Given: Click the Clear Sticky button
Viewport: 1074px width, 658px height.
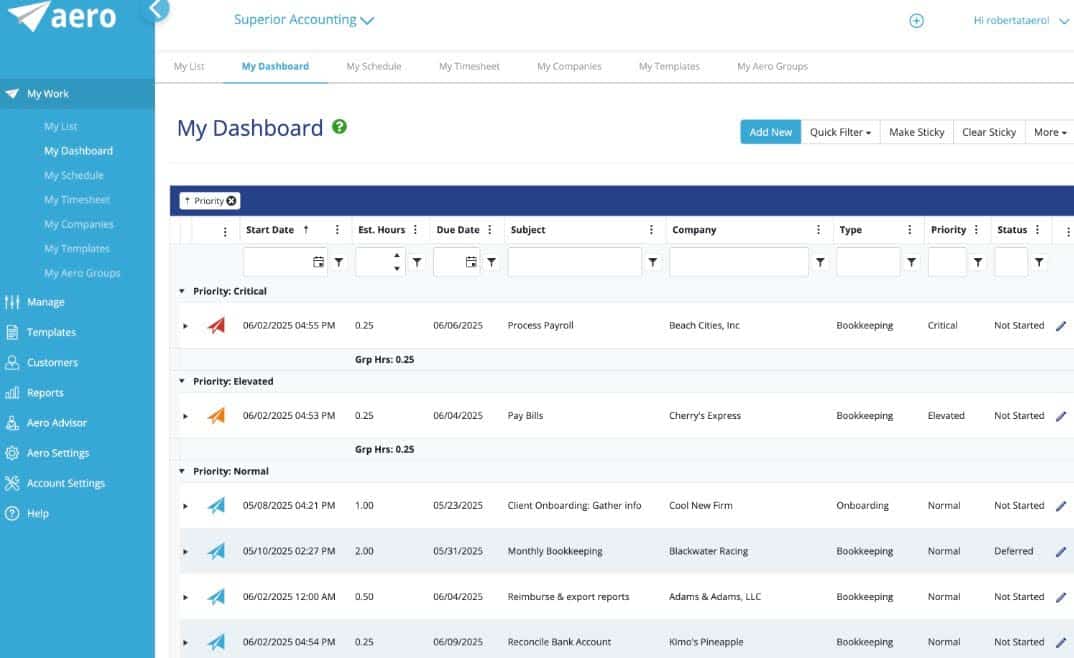Looking at the screenshot, I should pyautogui.click(x=988, y=131).
